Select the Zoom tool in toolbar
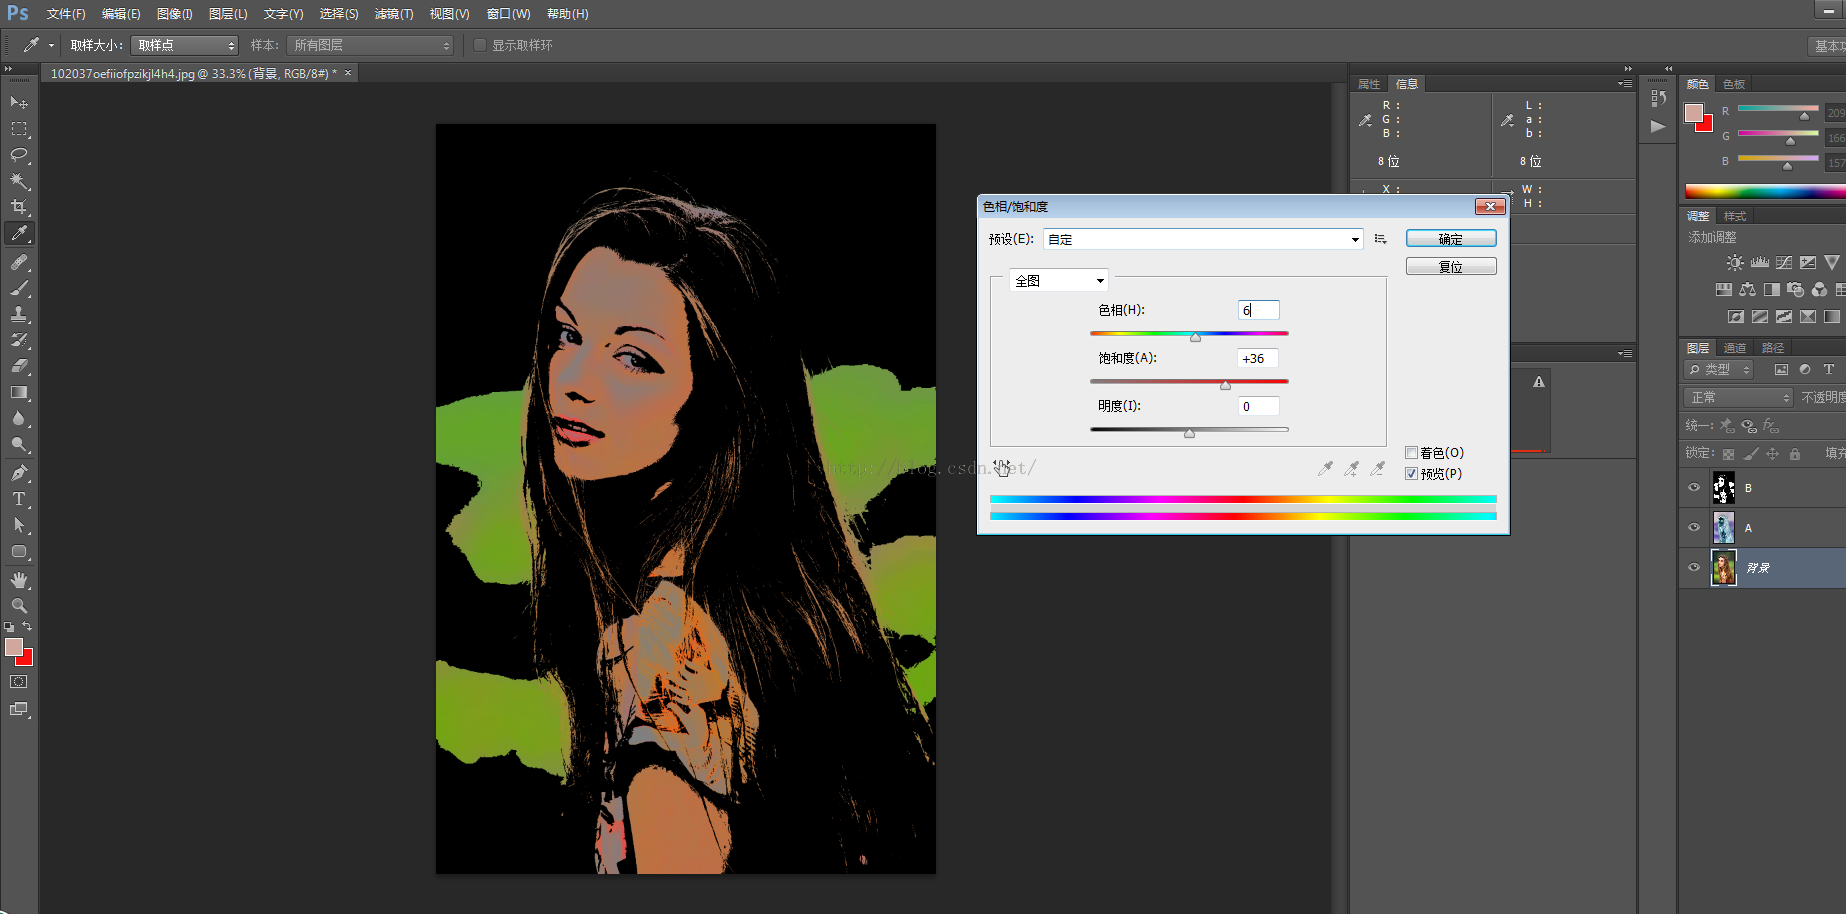The height and width of the screenshot is (914, 1846). [19, 606]
